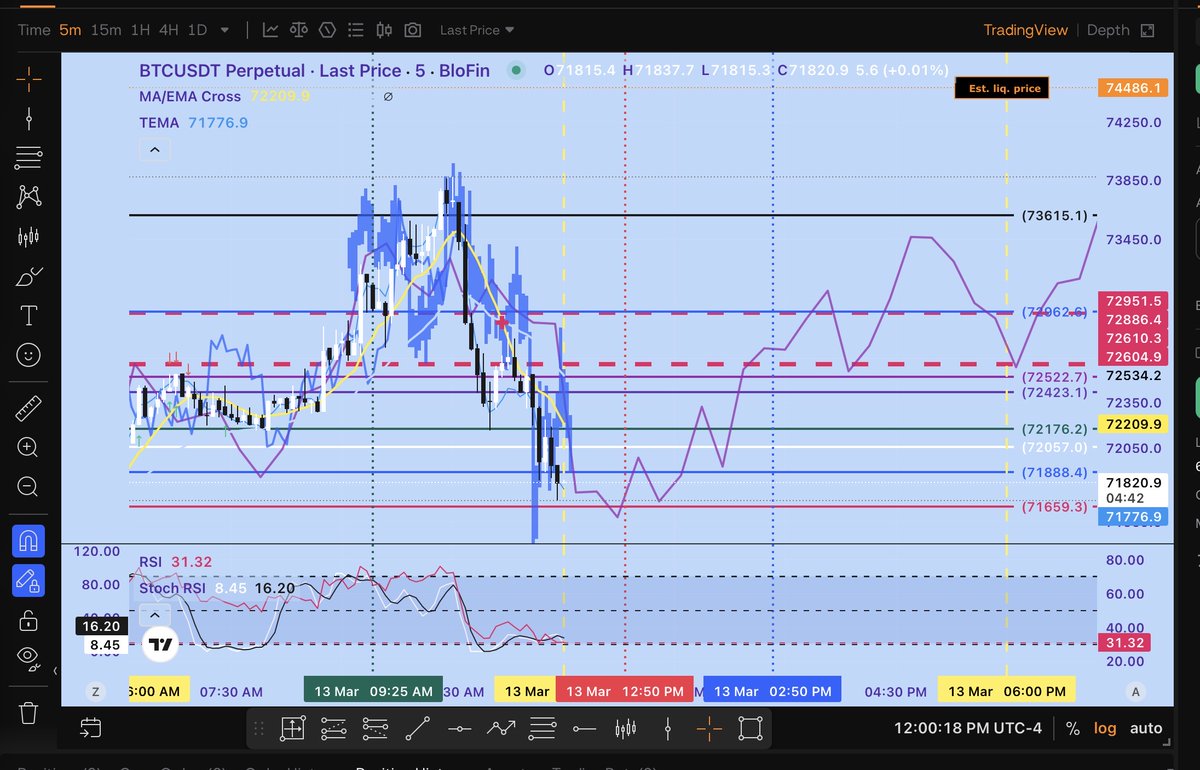This screenshot has height=770, width=1200.
Task: Toggle the hide all drawings eye icon
Action: pos(28,658)
